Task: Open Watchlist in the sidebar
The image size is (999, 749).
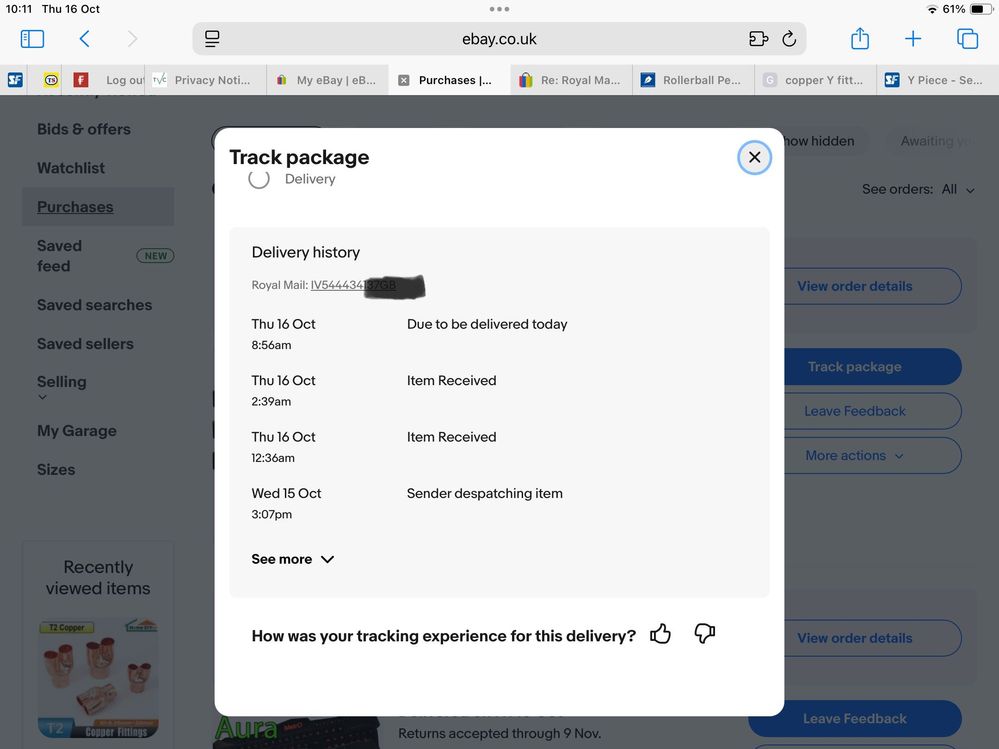Action: 71,168
